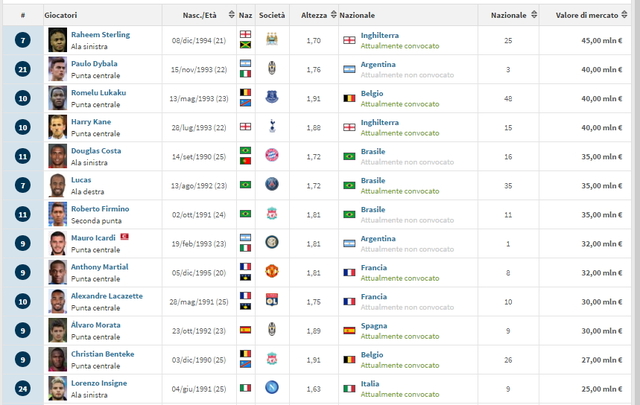The image size is (640, 405).
Task: Sort table by Altezza arrows
Action: click(x=333, y=15)
